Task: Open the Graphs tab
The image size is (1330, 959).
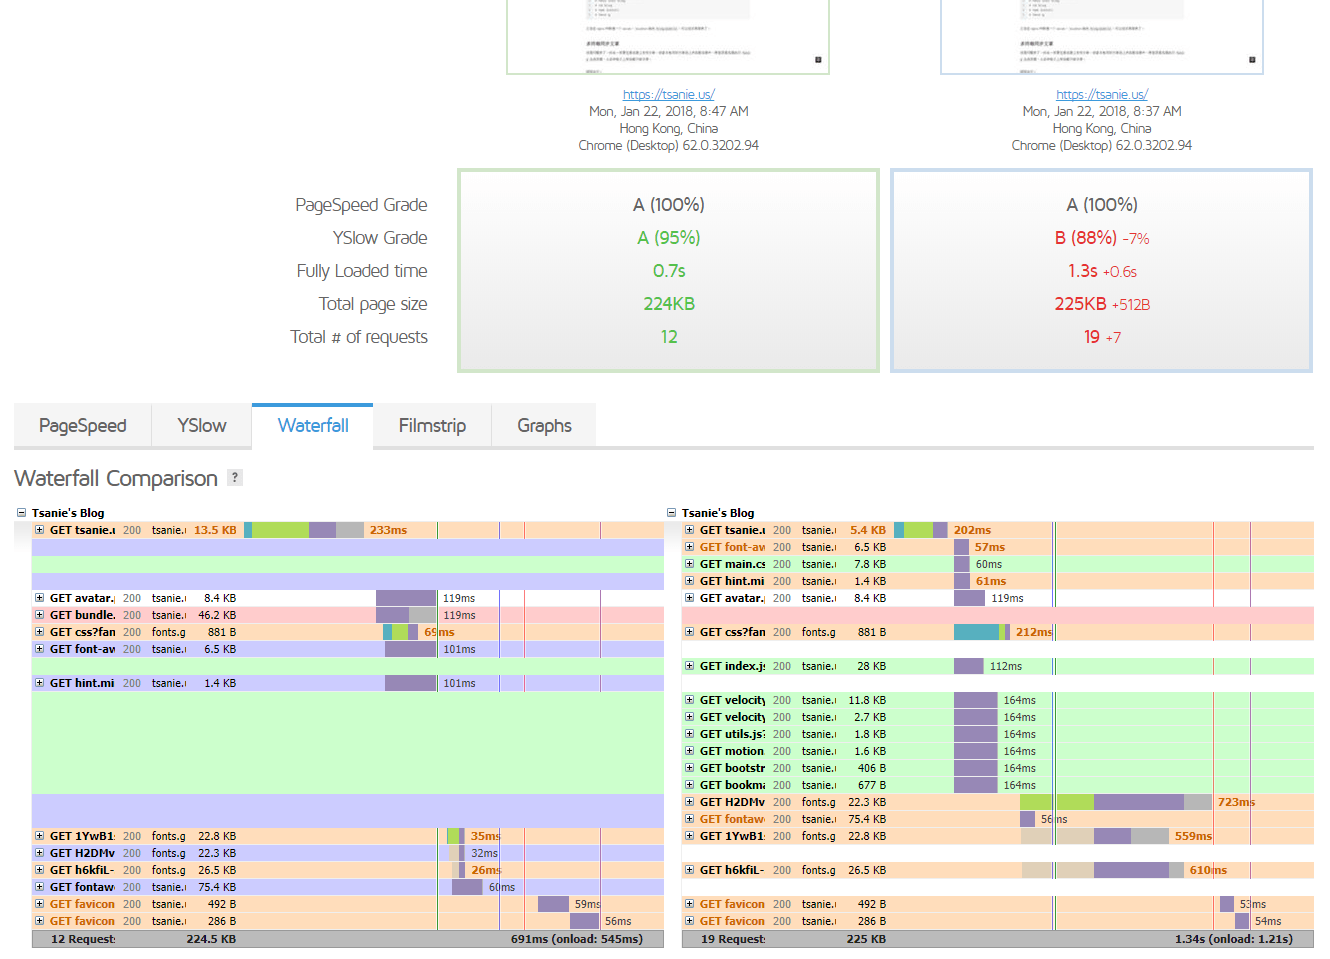Action: (x=545, y=425)
